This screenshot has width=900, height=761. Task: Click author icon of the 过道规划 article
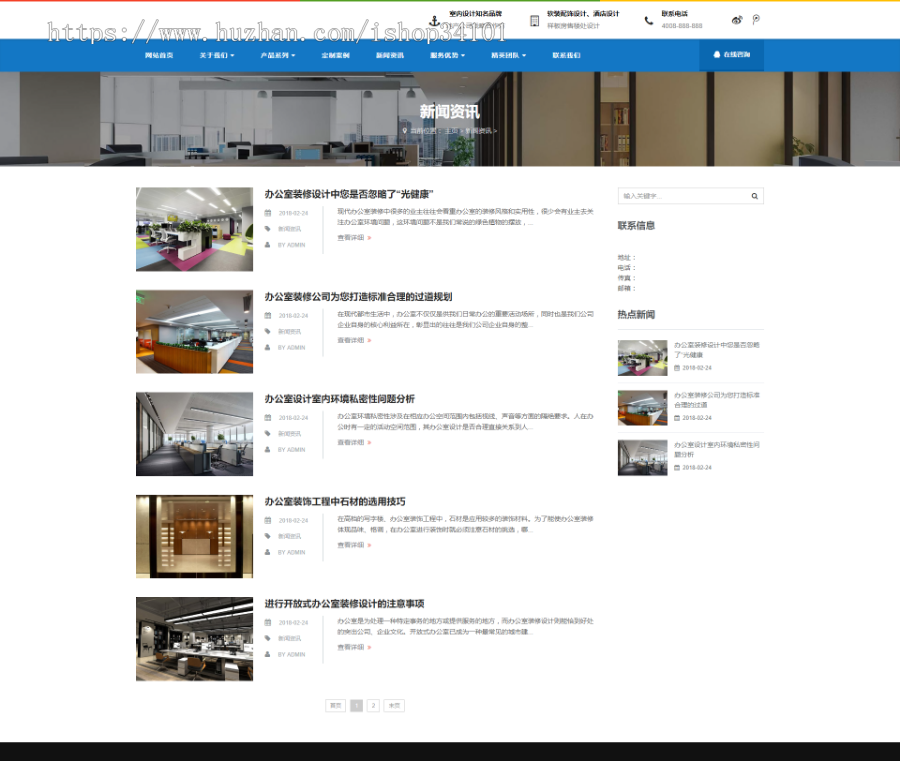(x=267, y=347)
